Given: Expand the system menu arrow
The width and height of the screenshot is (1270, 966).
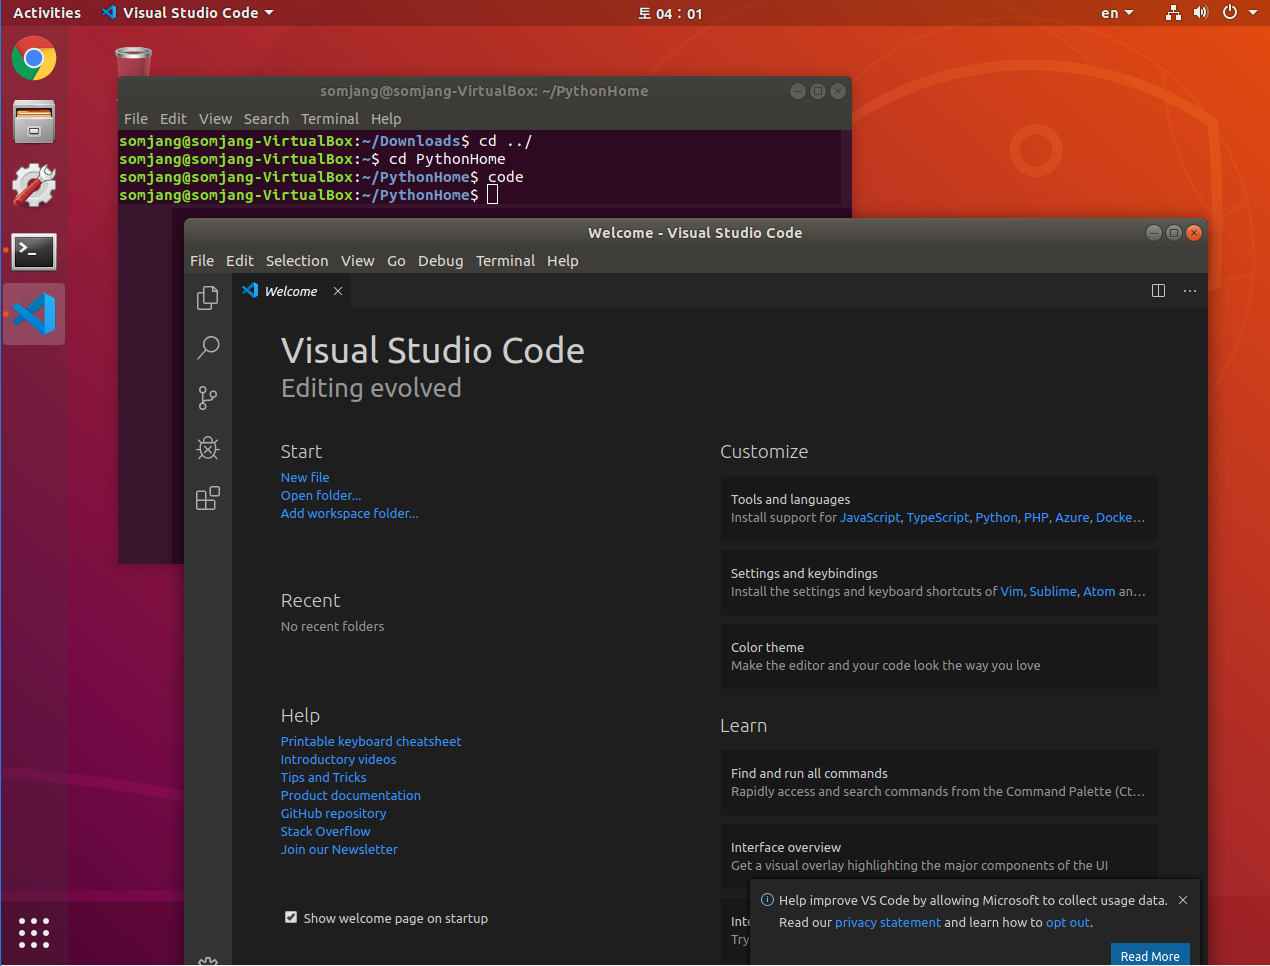Looking at the screenshot, I should [1253, 13].
